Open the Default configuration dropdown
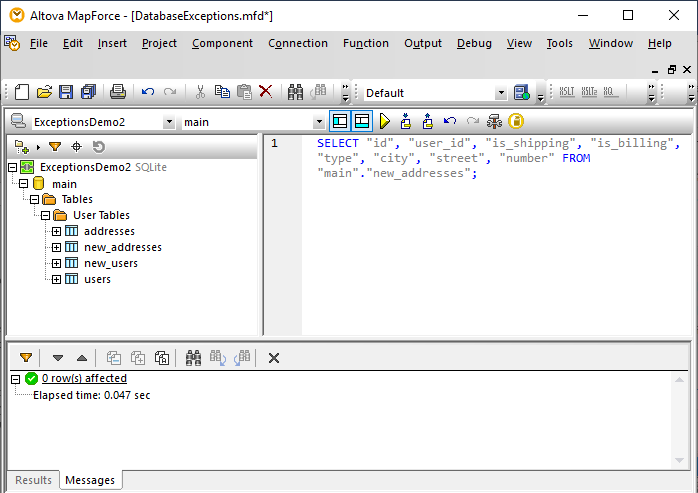This screenshot has height=493, width=698. 501,93
